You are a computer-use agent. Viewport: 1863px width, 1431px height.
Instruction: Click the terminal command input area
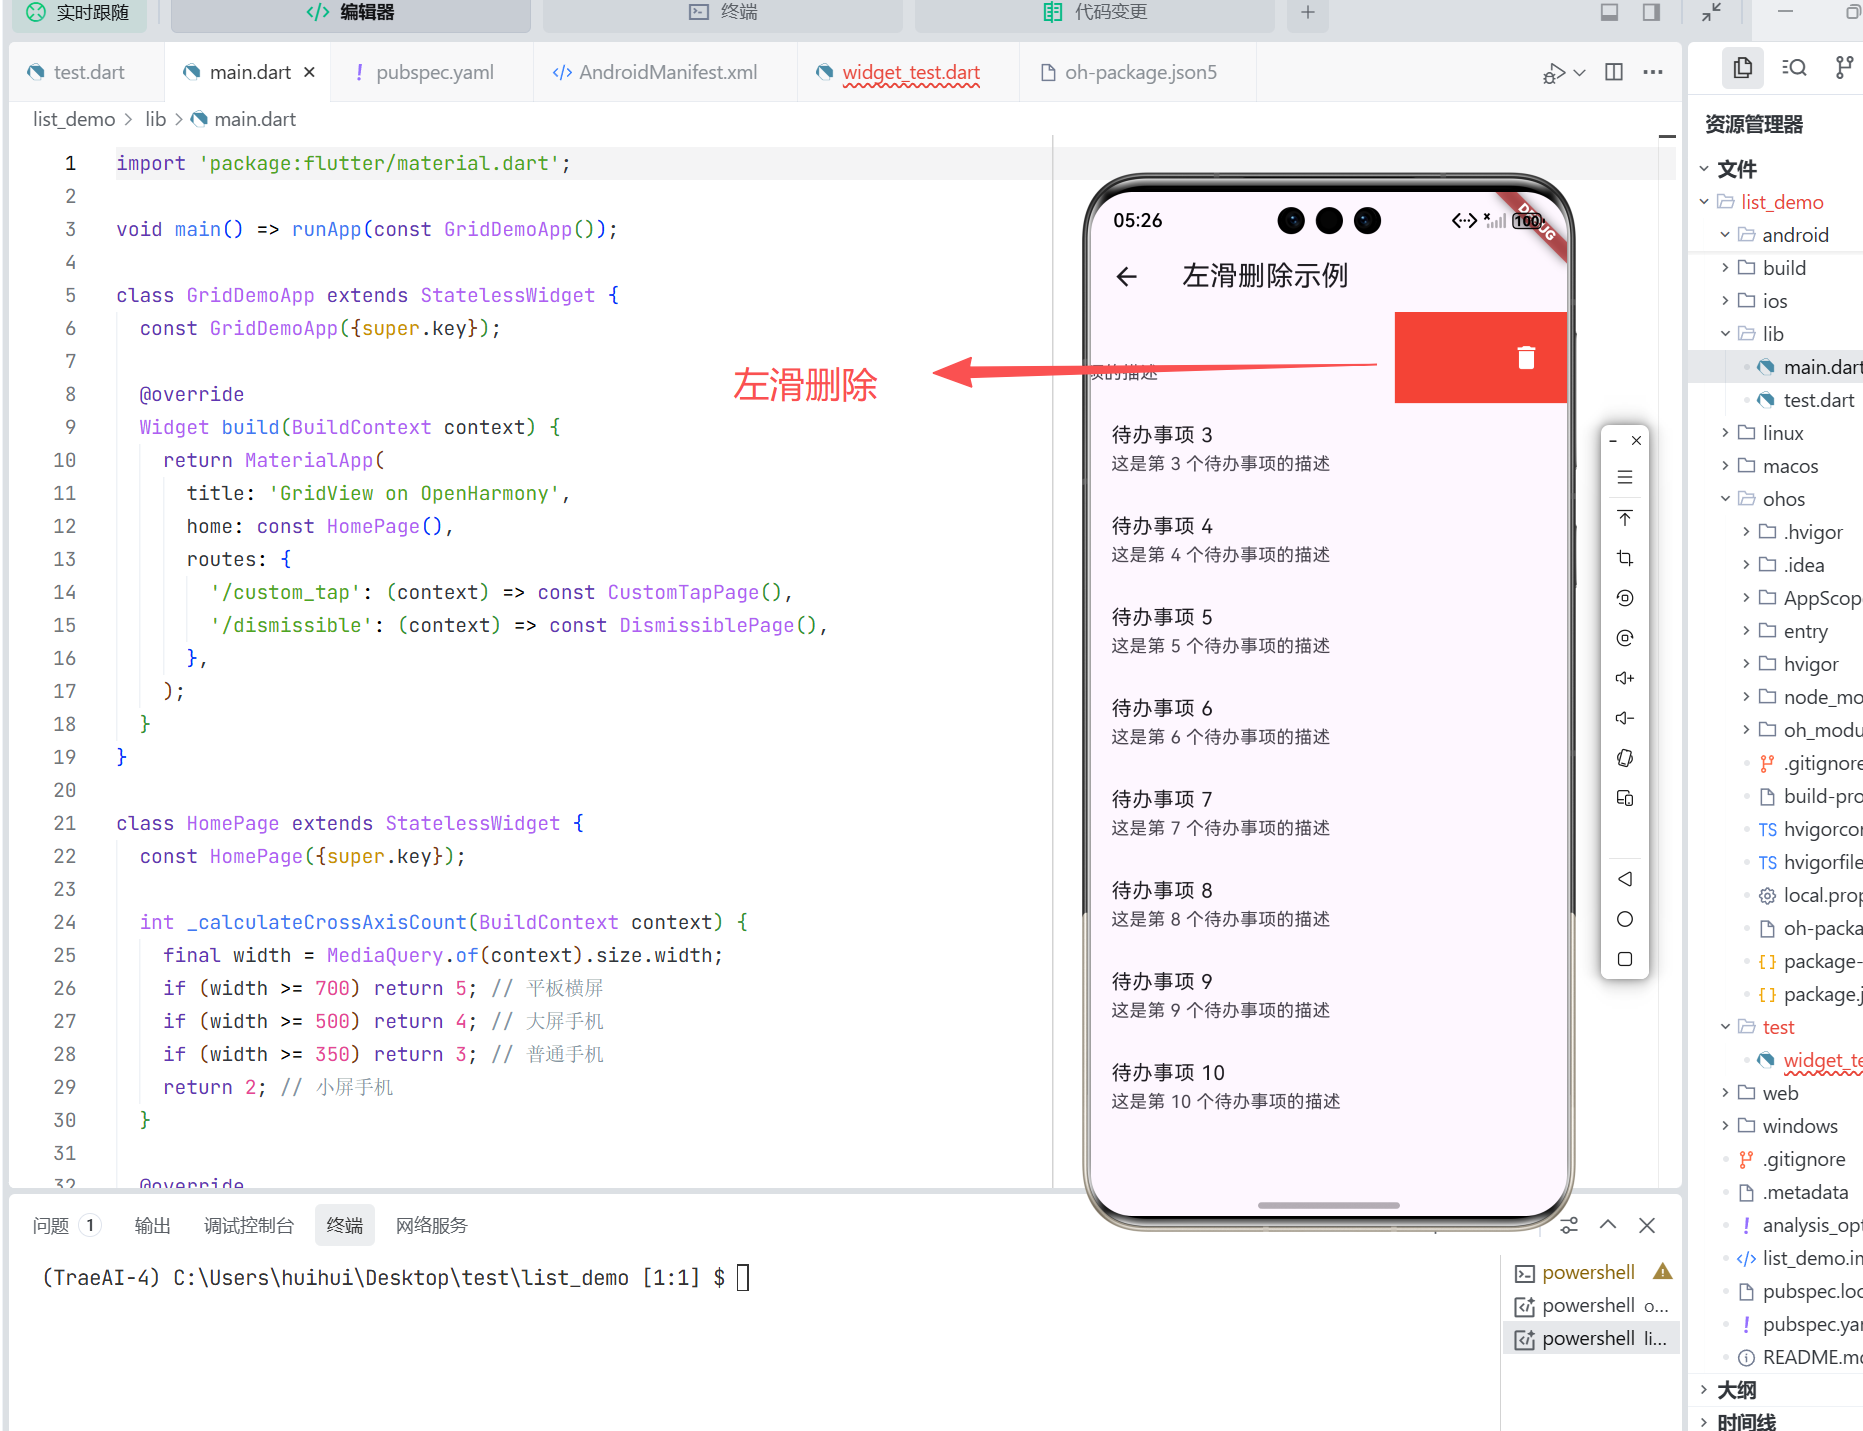pos(745,1277)
